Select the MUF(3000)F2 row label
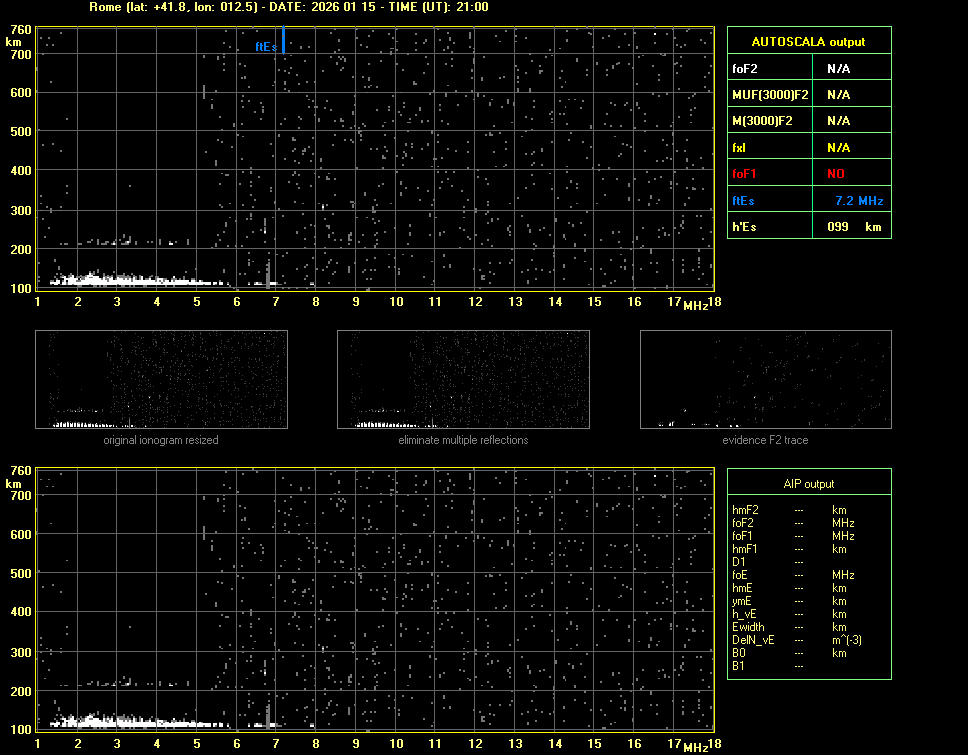 tap(770, 95)
